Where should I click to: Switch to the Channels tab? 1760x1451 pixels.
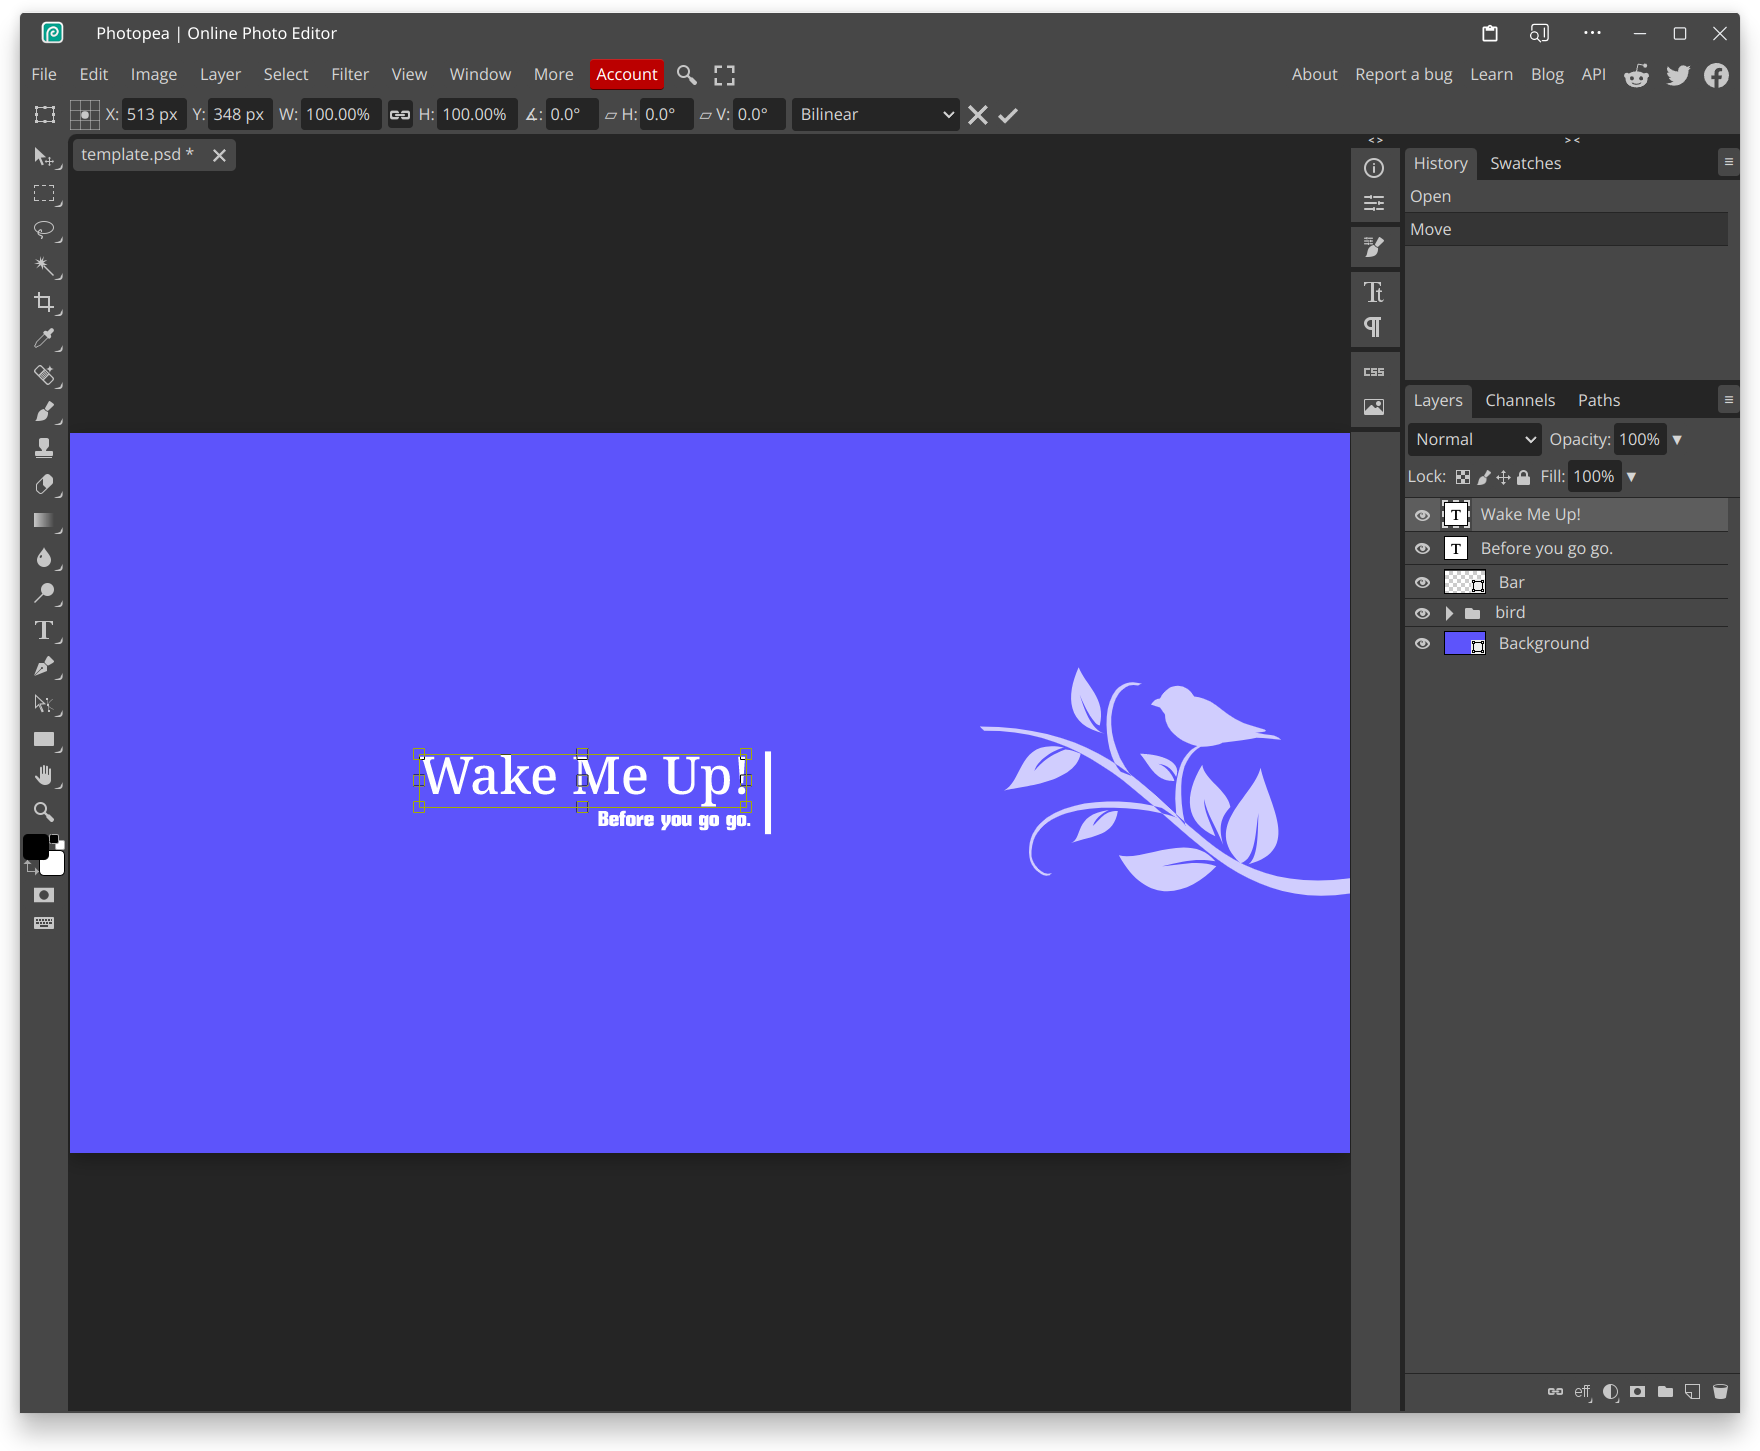[1520, 400]
